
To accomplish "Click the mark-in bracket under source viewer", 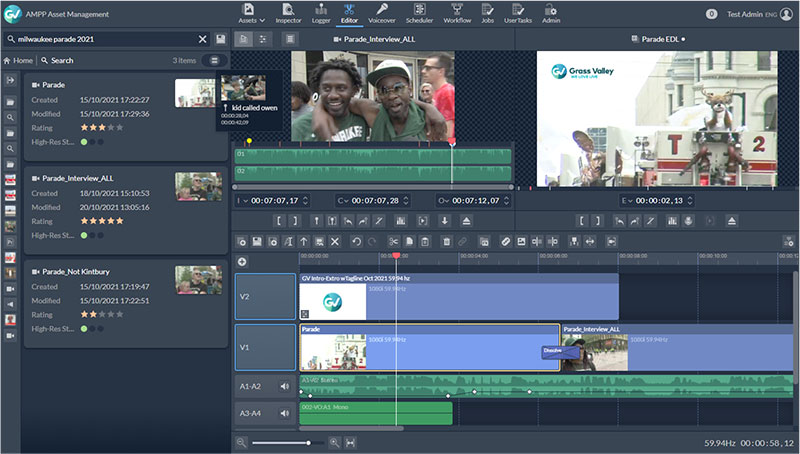I will coord(279,221).
